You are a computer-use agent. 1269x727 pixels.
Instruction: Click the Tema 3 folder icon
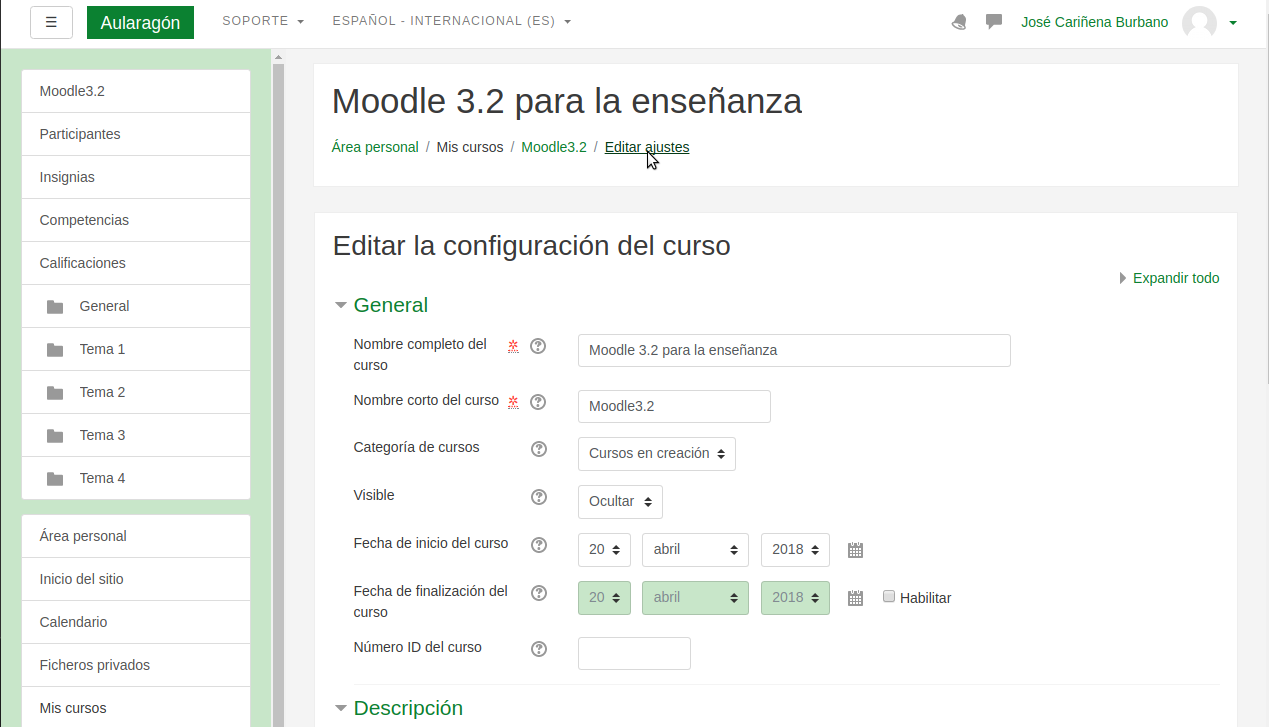[55, 436]
